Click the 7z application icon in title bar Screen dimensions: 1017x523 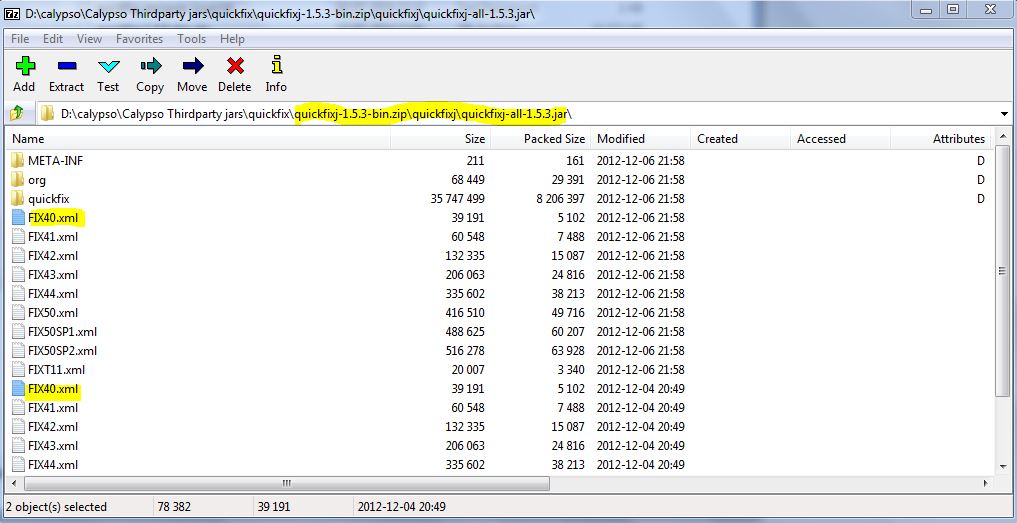tap(11, 12)
